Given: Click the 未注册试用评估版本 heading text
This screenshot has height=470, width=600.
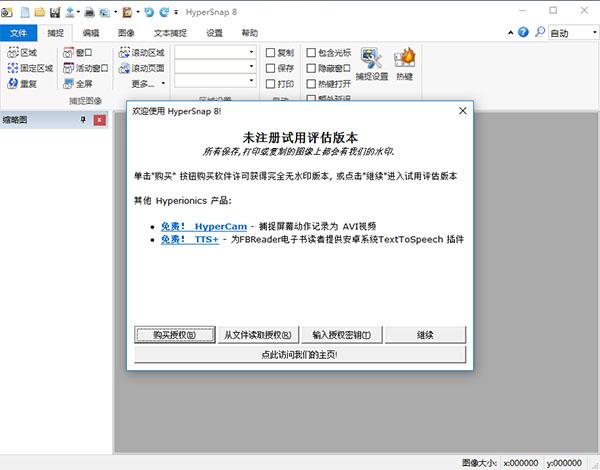Looking at the screenshot, I should click(300, 137).
